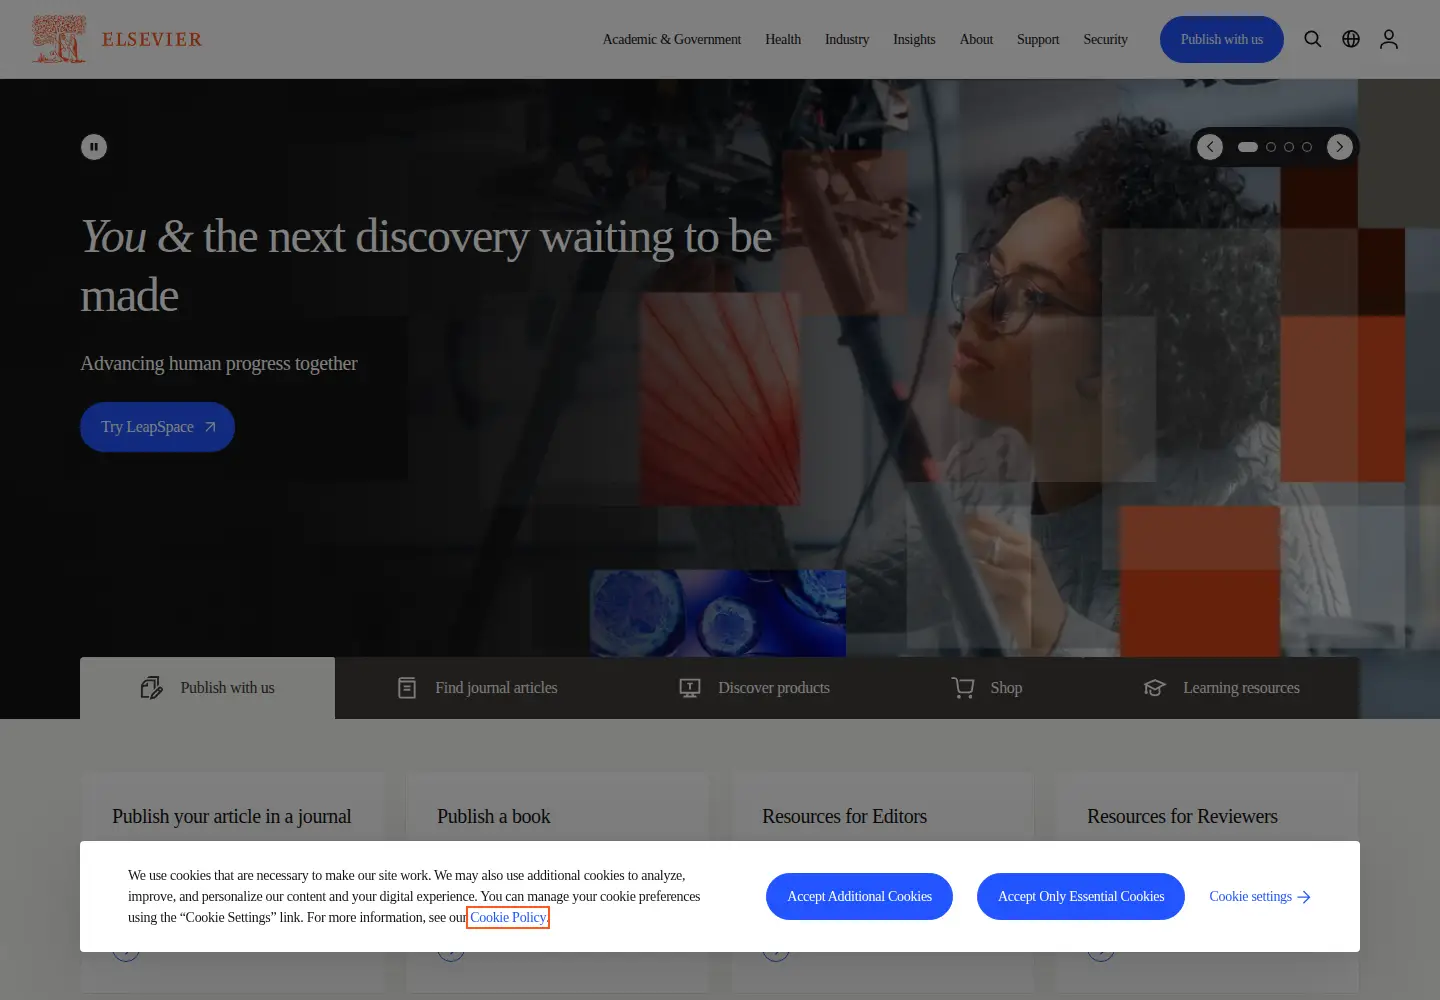Go to next carousel slide arrow
The height and width of the screenshot is (1000, 1440).
tap(1340, 147)
